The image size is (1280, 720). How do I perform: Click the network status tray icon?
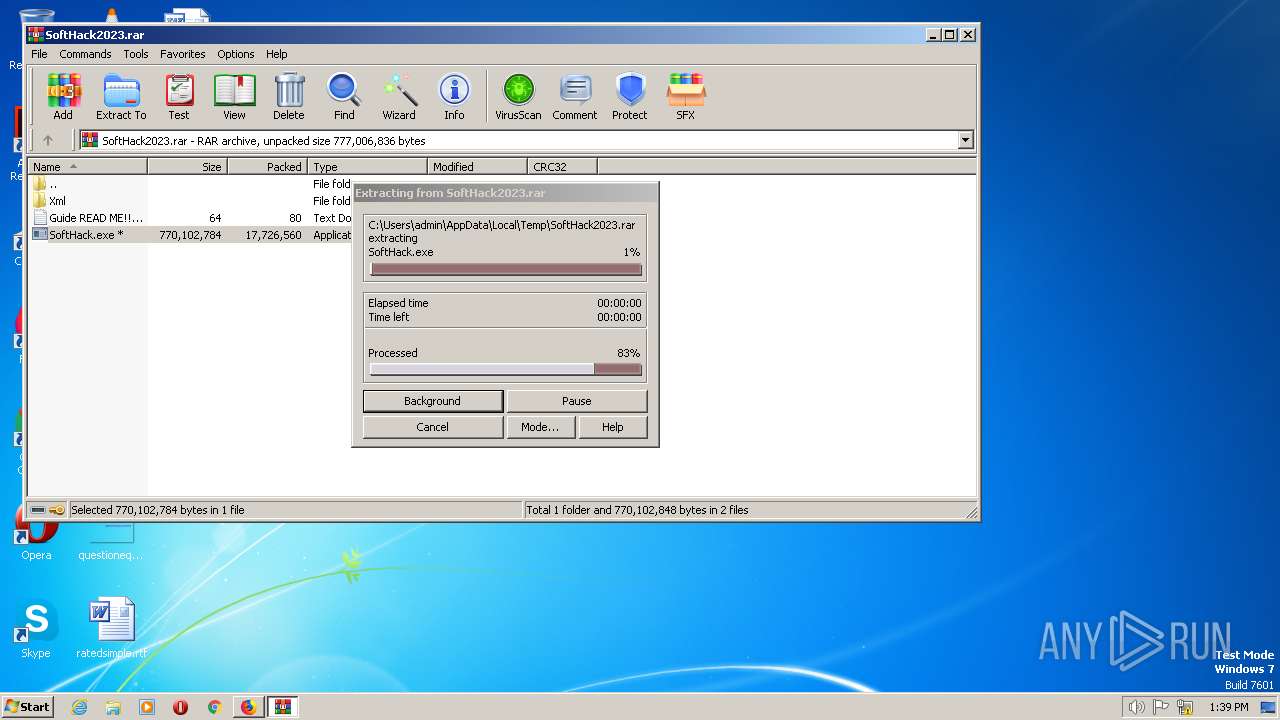coord(1184,707)
